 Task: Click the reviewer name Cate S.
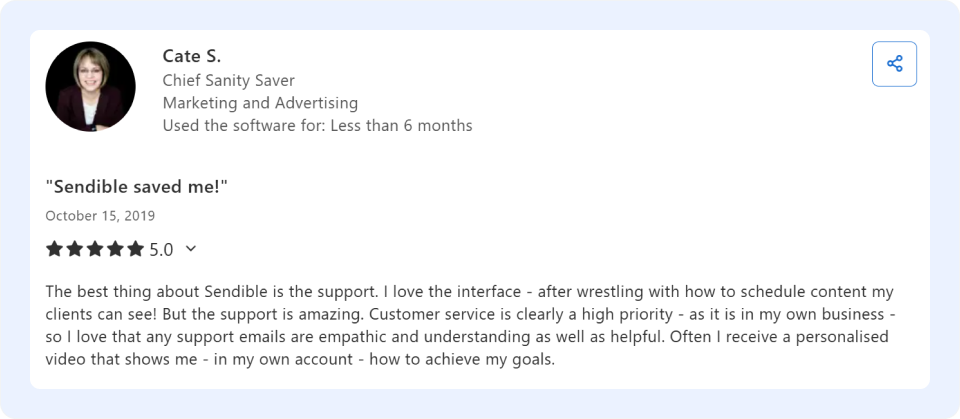pos(192,56)
